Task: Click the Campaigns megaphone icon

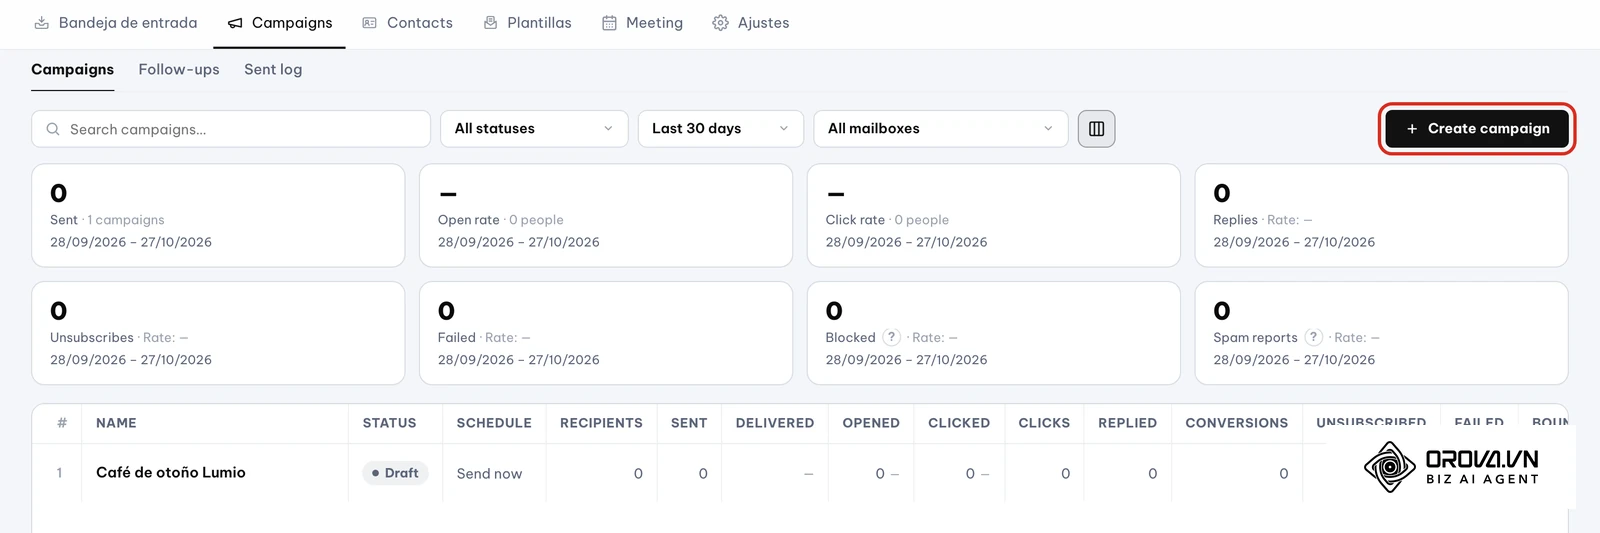Action: point(235,23)
